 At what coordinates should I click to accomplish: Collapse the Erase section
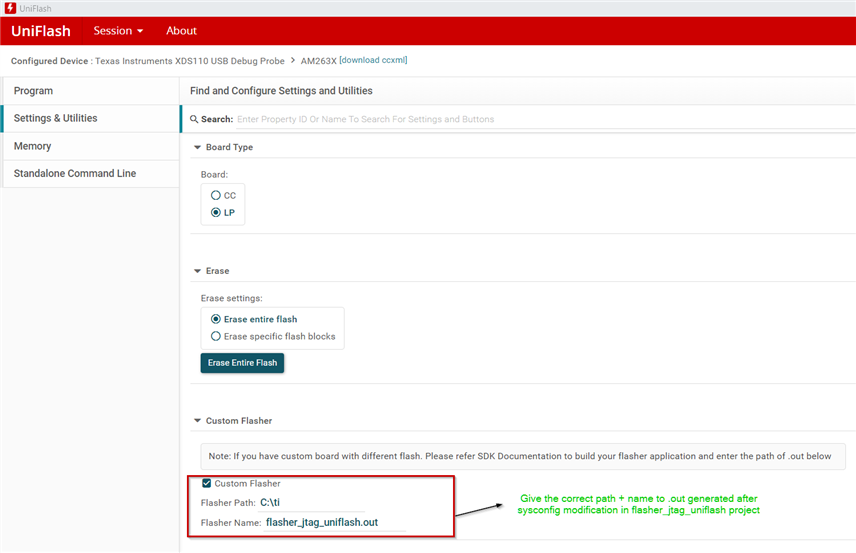(198, 271)
